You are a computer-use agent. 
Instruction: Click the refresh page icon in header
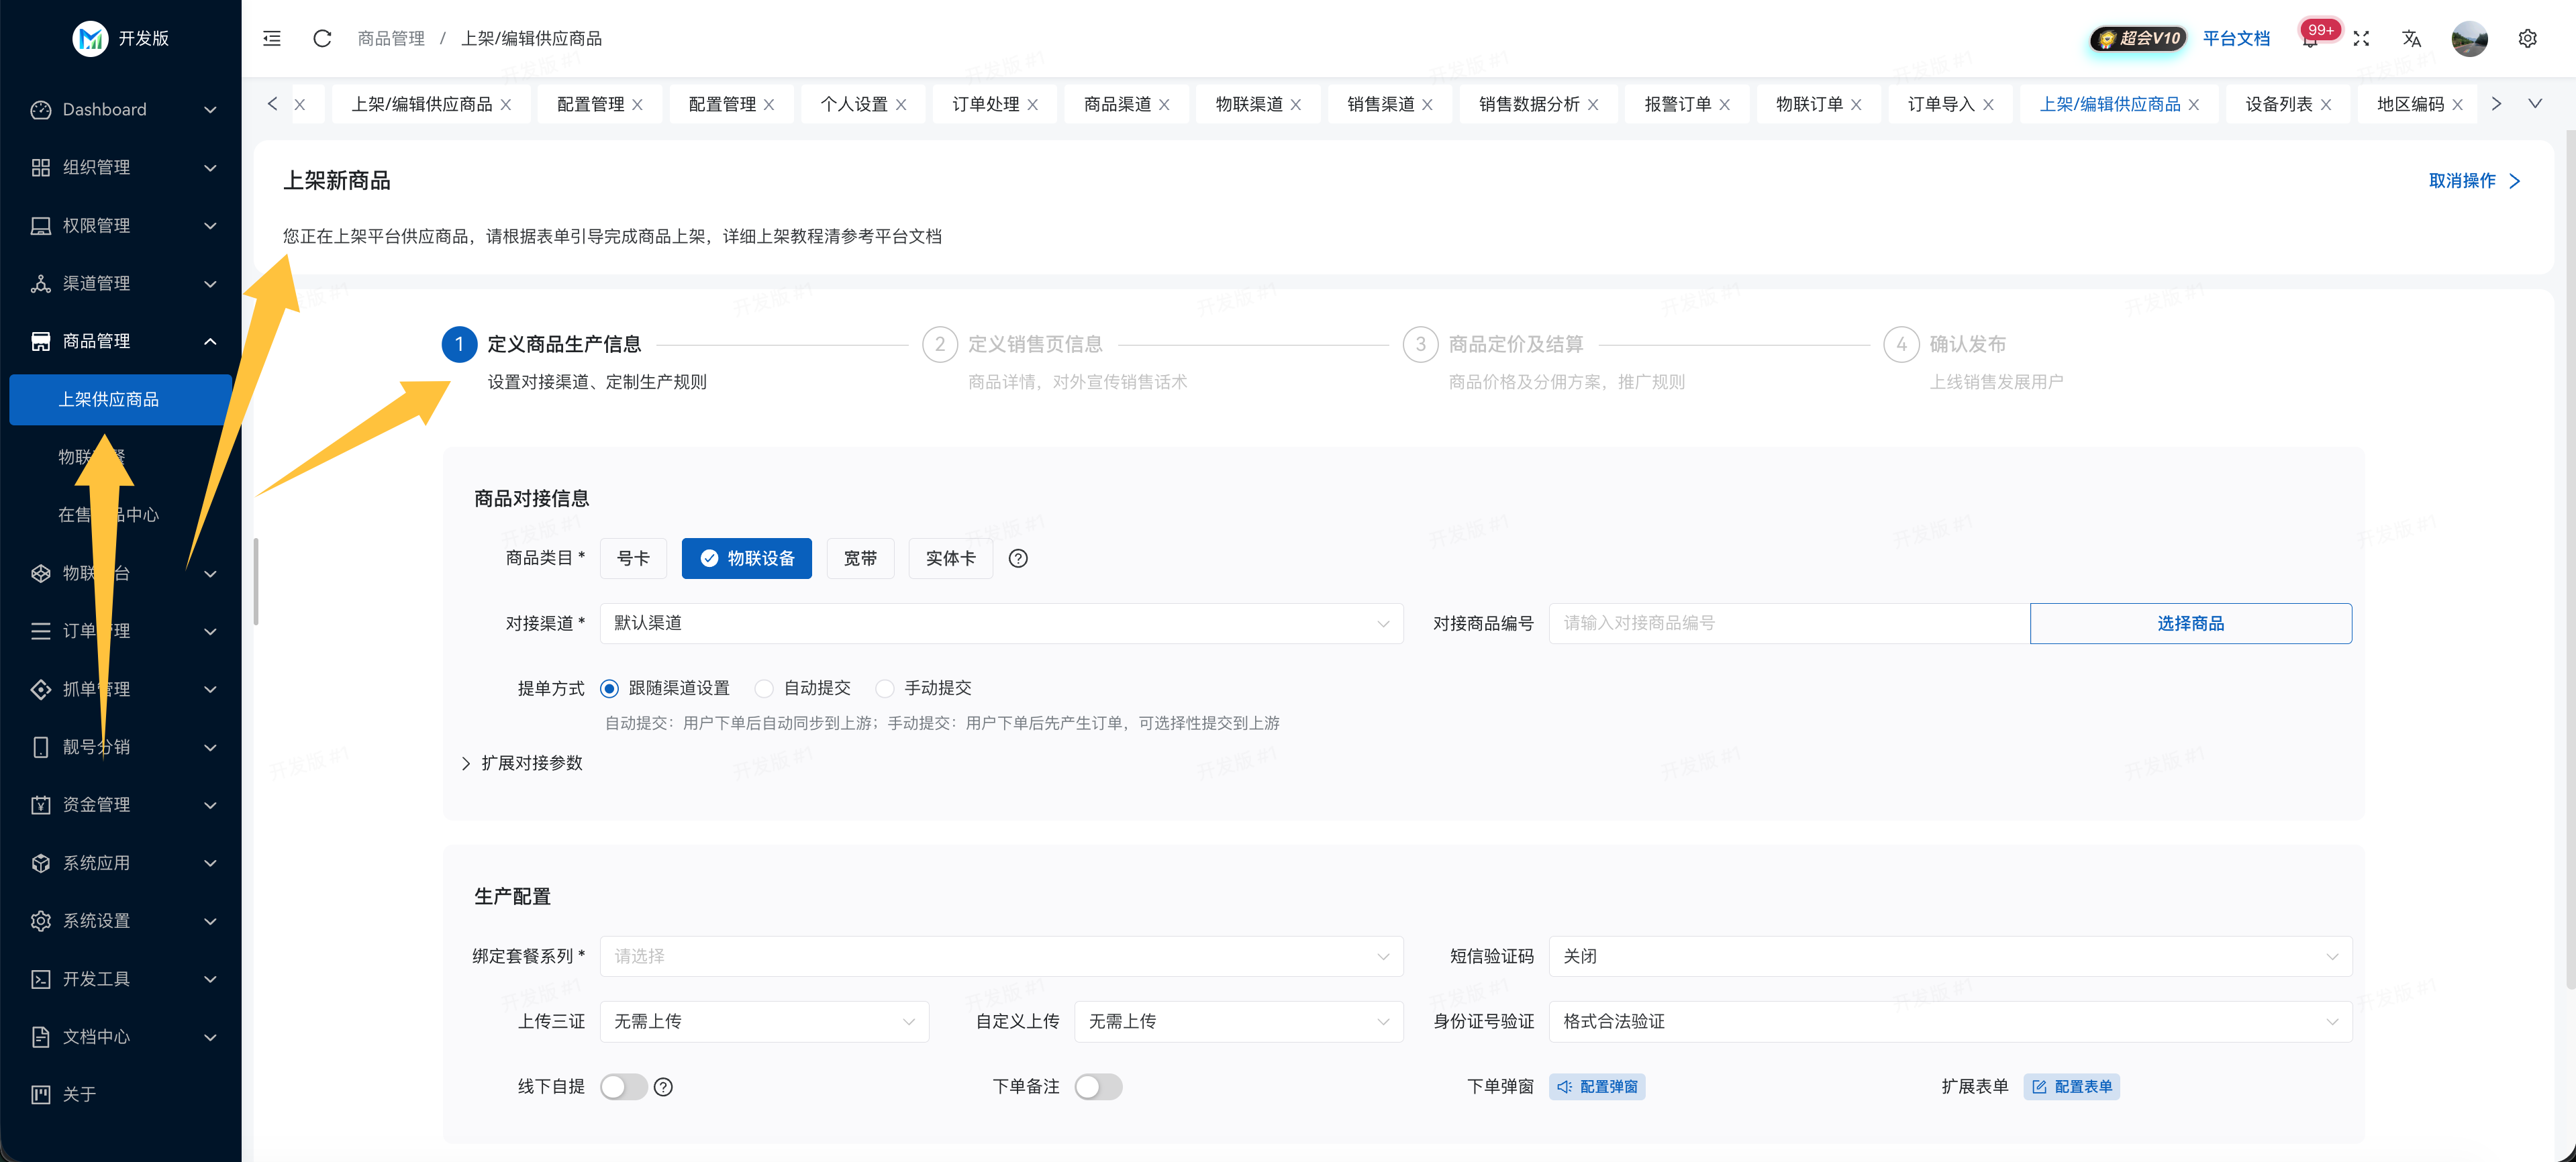pyautogui.click(x=322, y=38)
